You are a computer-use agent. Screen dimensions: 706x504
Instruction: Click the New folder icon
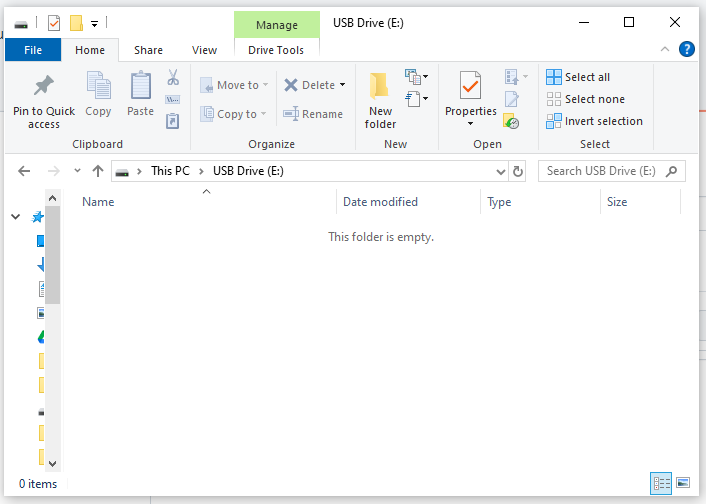point(380,87)
